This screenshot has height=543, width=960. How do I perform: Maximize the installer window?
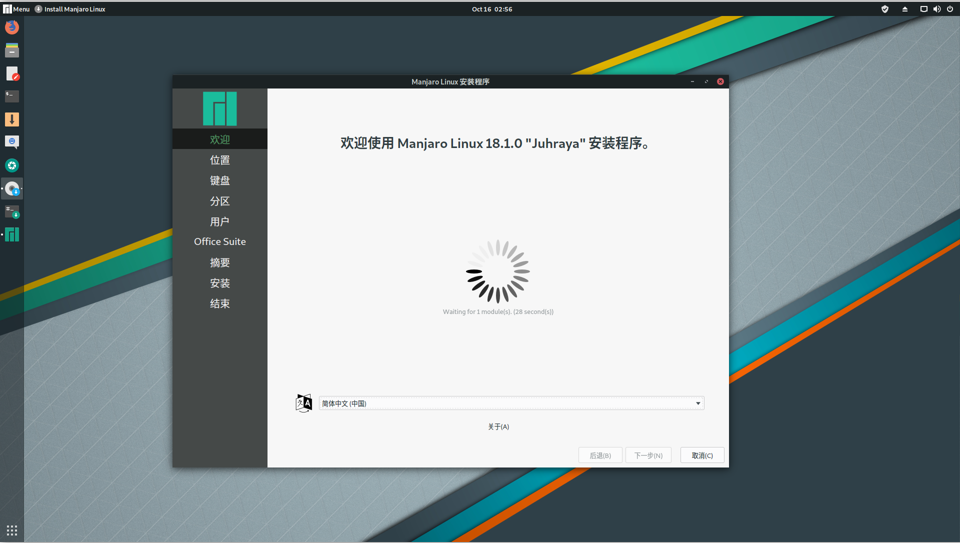[707, 81]
